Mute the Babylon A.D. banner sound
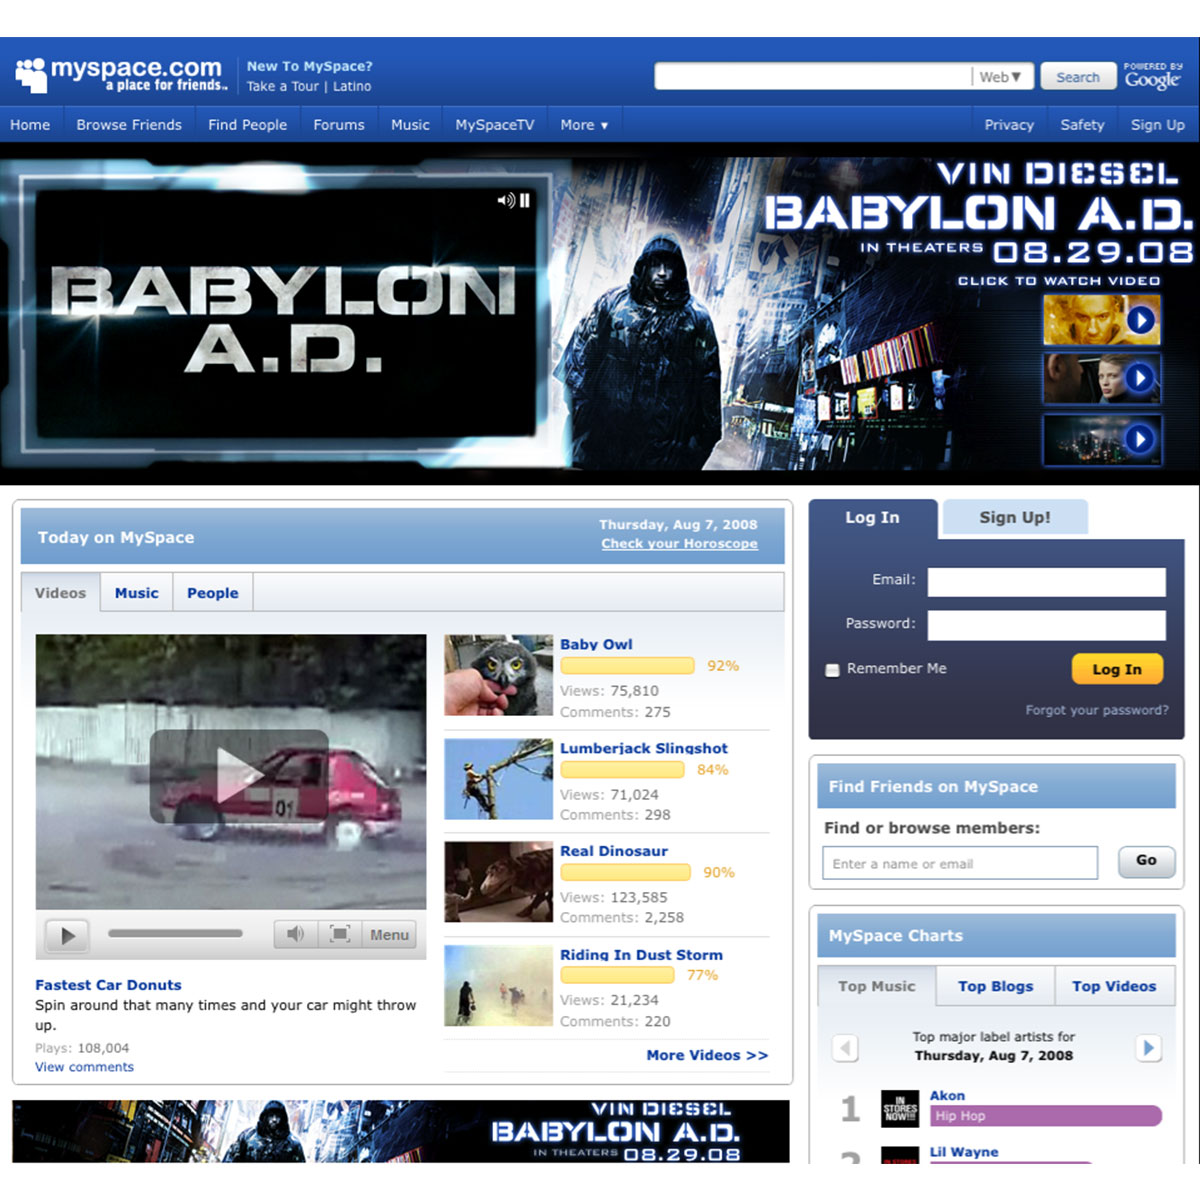Viewport: 1200px width, 1200px height. pyautogui.click(x=506, y=200)
